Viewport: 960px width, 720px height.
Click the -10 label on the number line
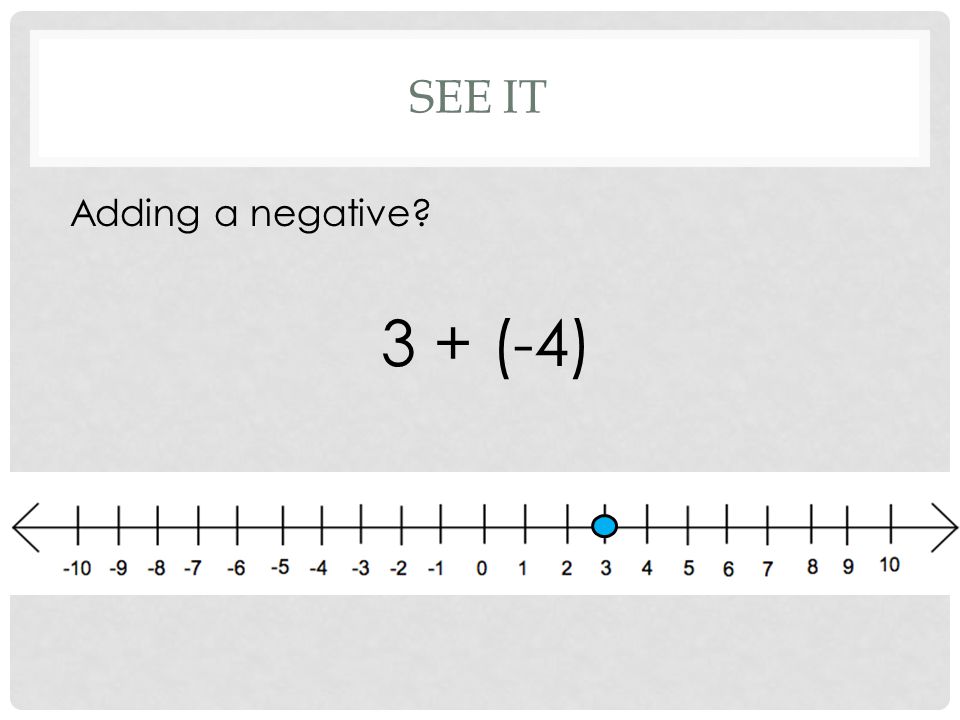click(x=77, y=569)
